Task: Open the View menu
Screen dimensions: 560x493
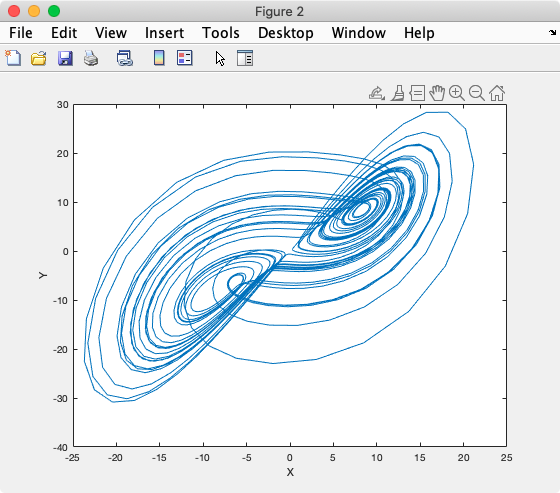Action: (x=111, y=33)
